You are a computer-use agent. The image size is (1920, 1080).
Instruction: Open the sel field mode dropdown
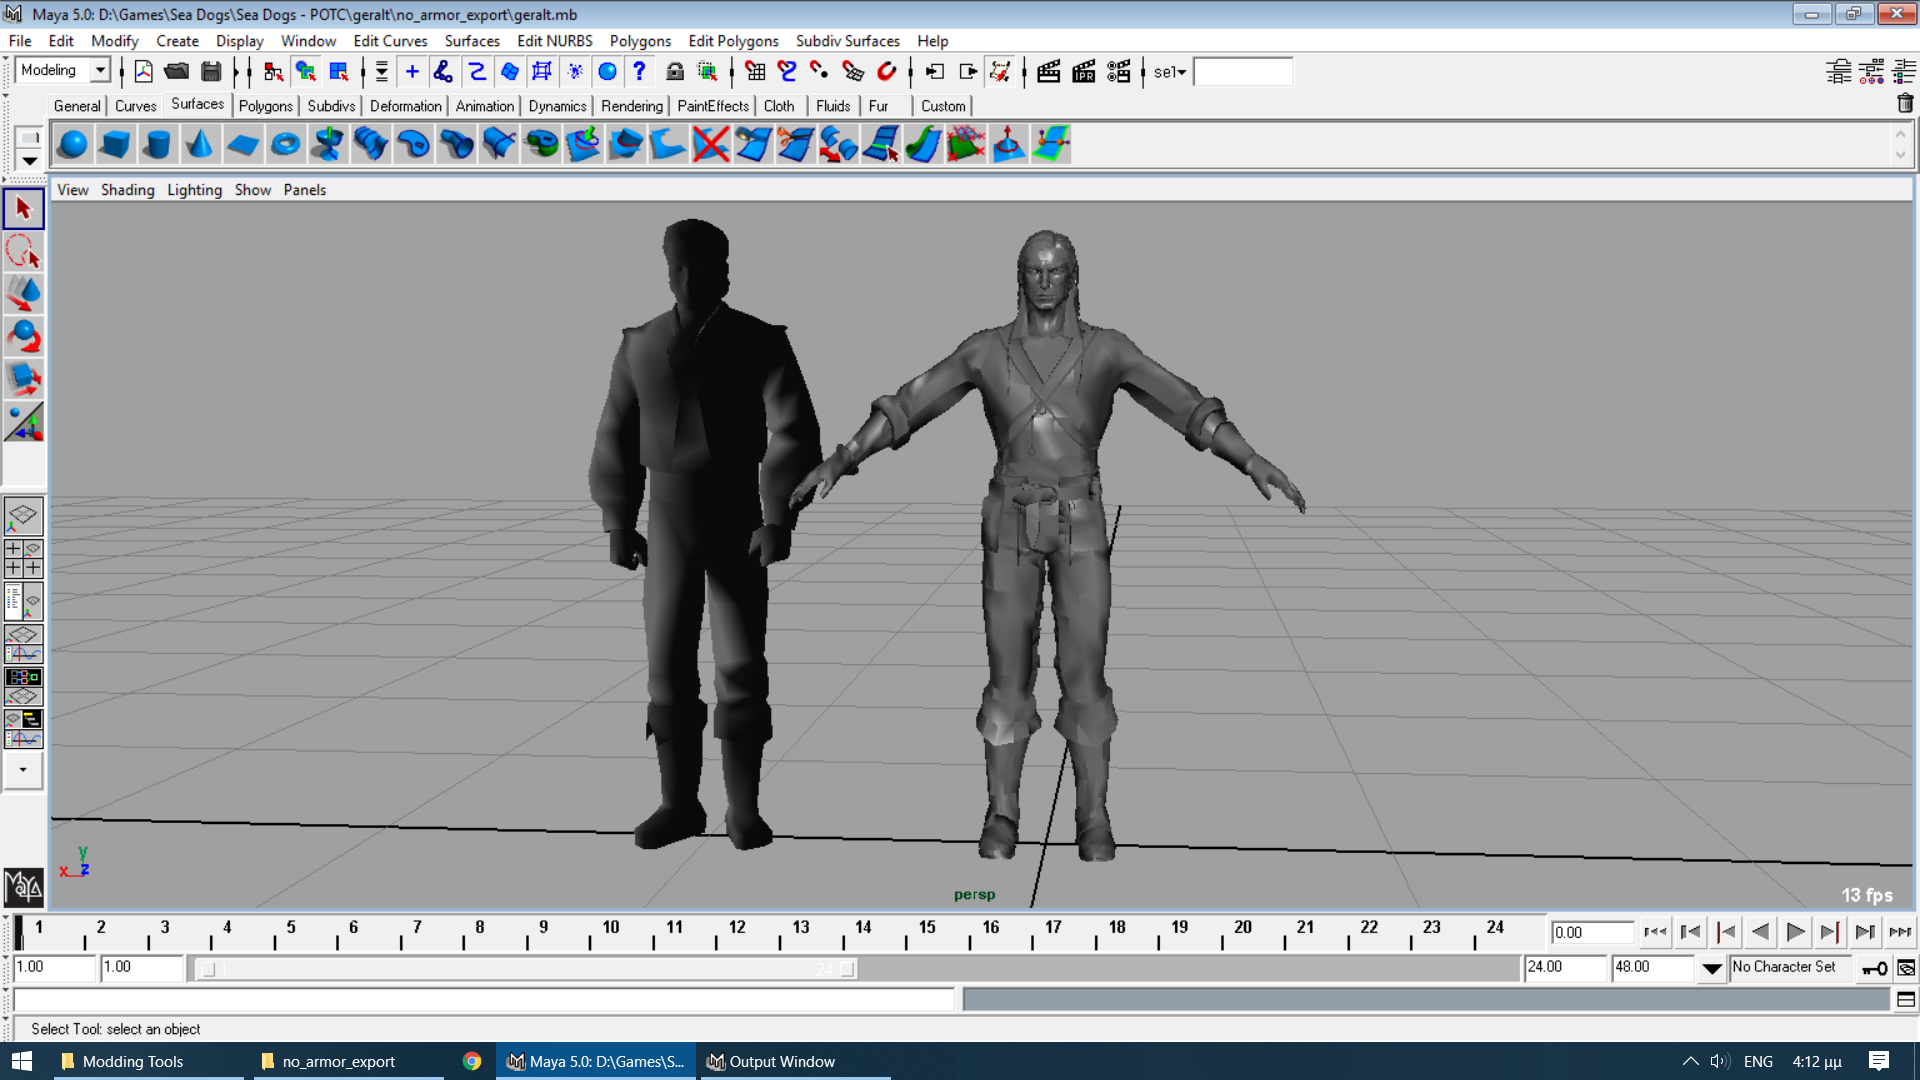(x=1170, y=72)
